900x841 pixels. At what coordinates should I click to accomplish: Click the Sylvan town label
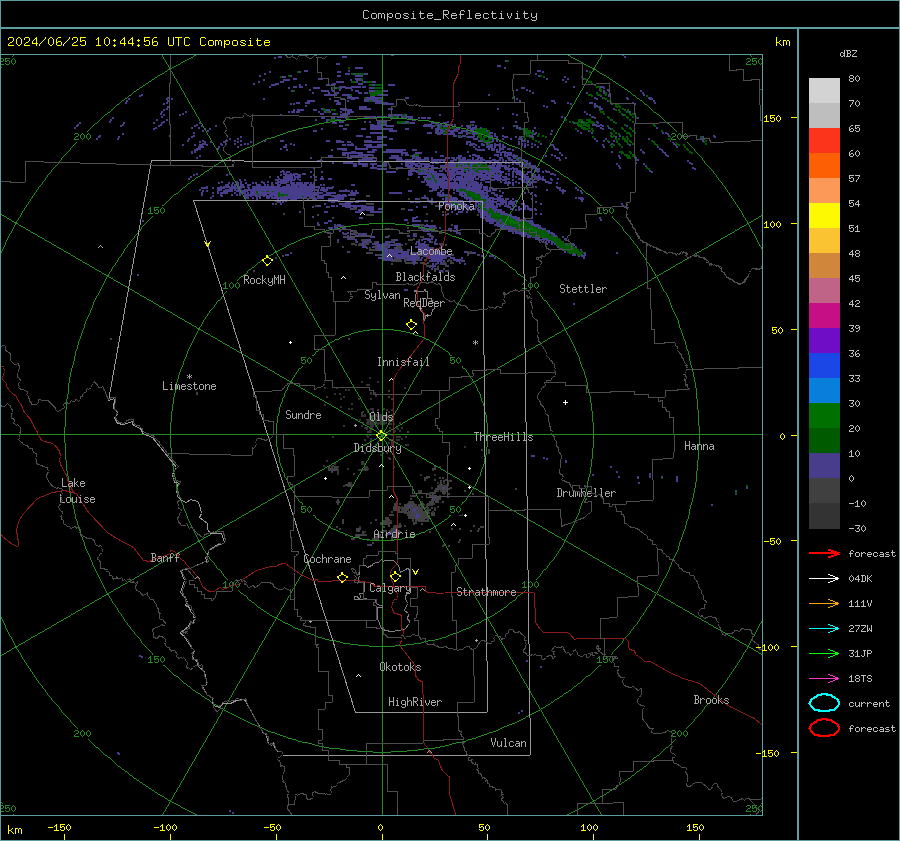click(382, 295)
